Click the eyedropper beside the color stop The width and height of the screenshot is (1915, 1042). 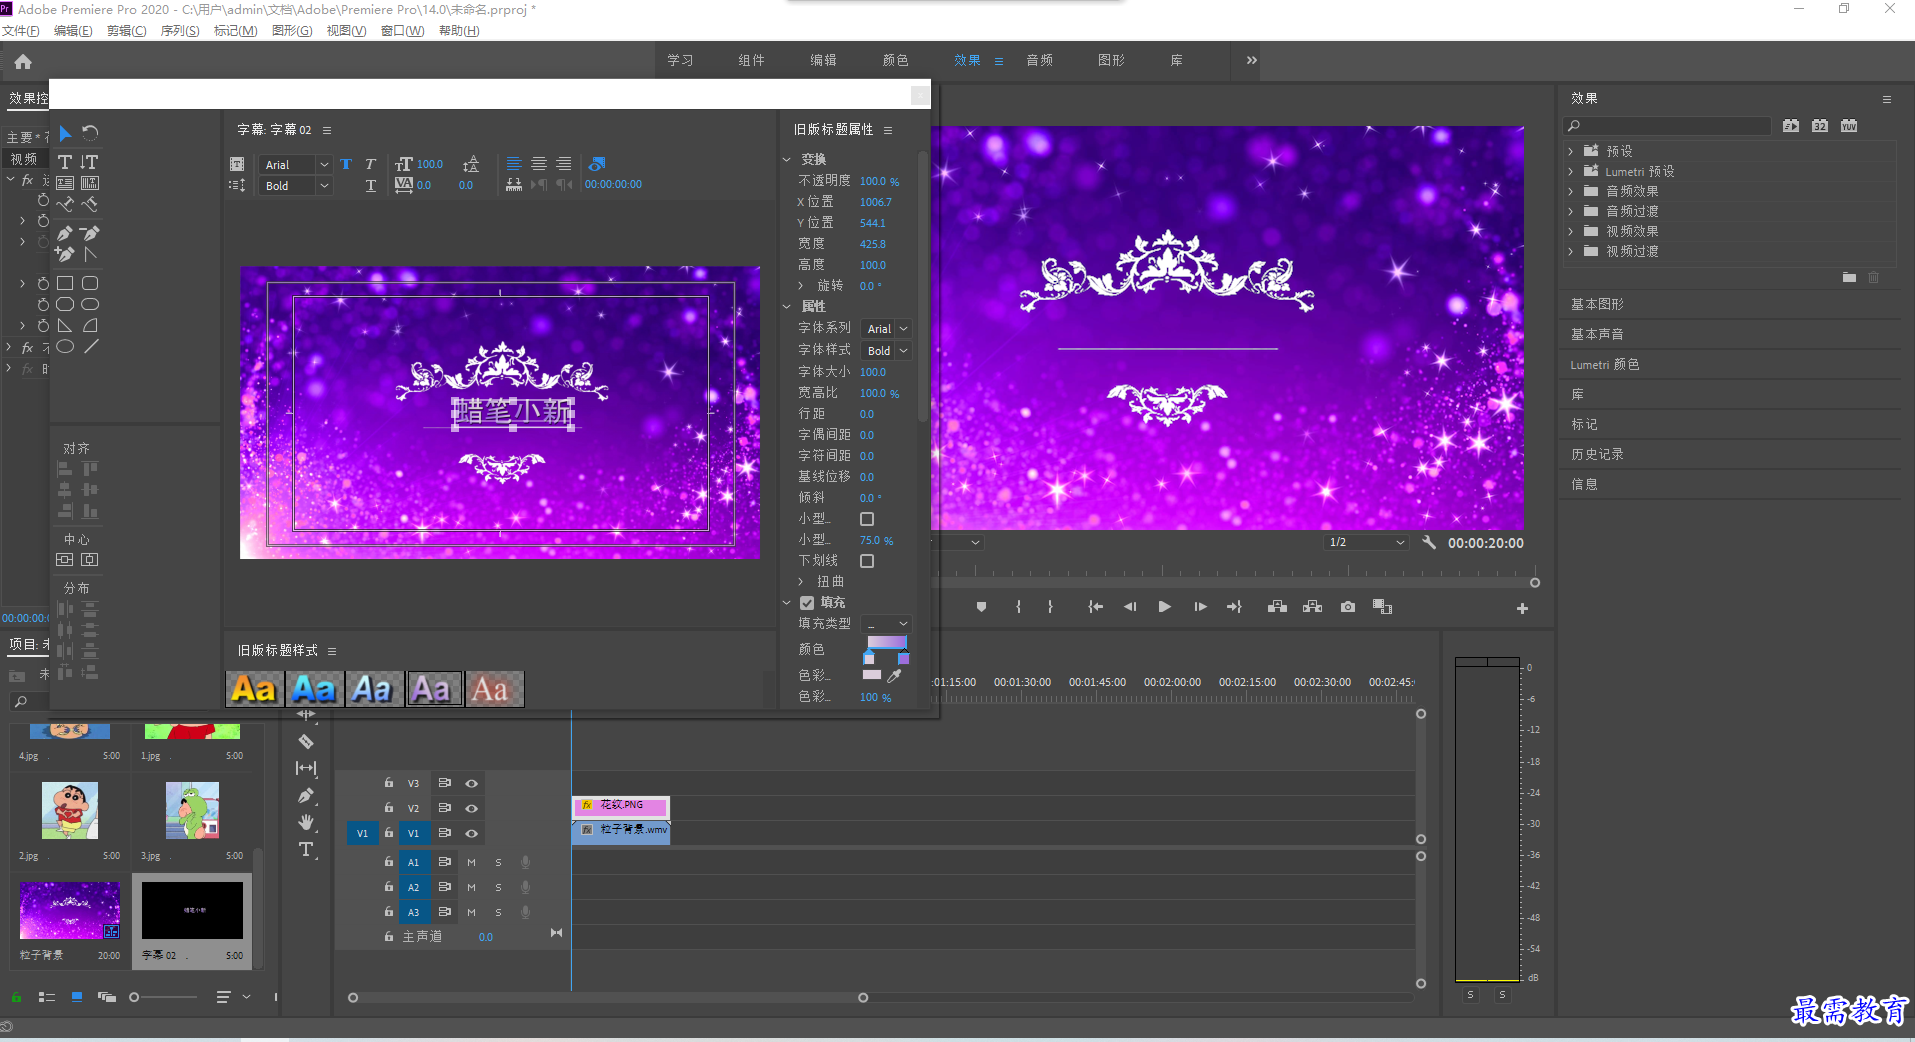tap(895, 676)
